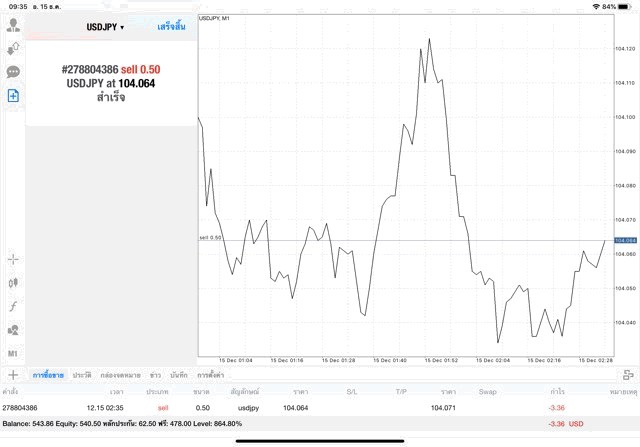Image resolution: width=640 pixels, height=447 pixels.
Task: Click the 104.064 price tag on axis
Action: tap(626, 240)
